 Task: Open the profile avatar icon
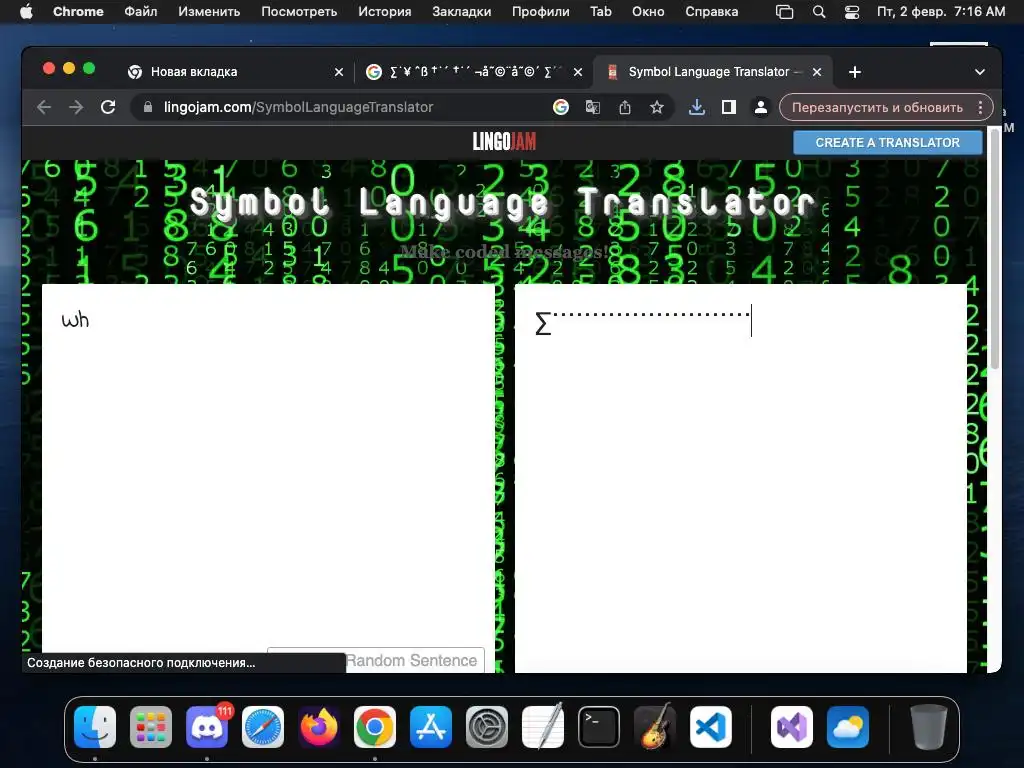pyautogui.click(x=761, y=107)
